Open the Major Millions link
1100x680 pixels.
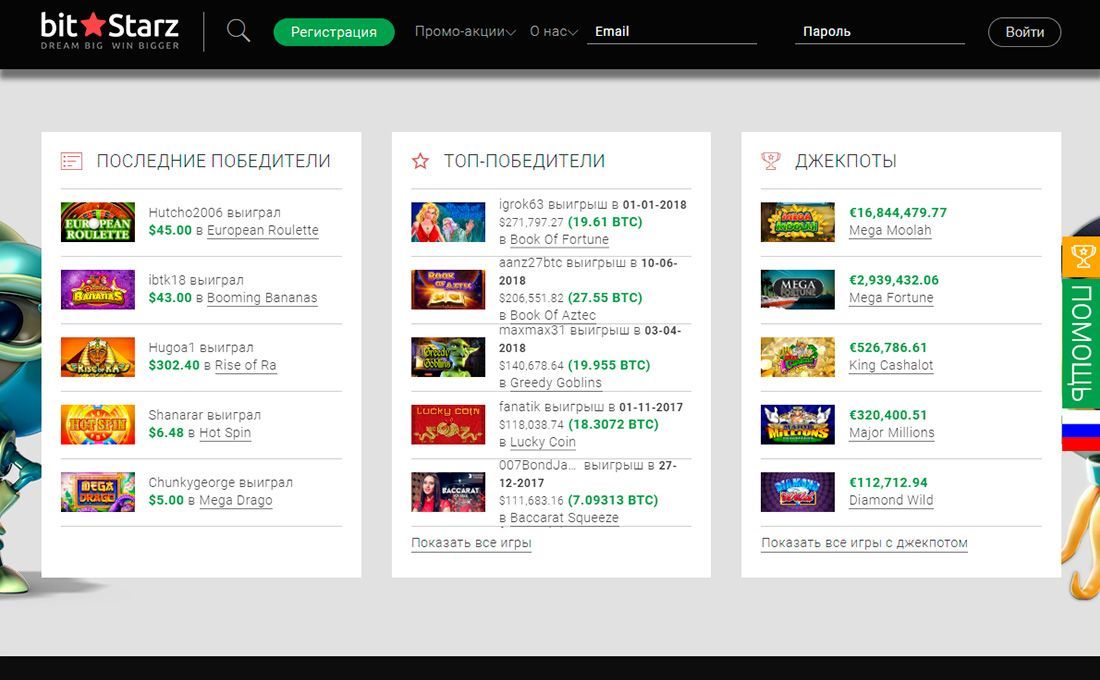(892, 432)
